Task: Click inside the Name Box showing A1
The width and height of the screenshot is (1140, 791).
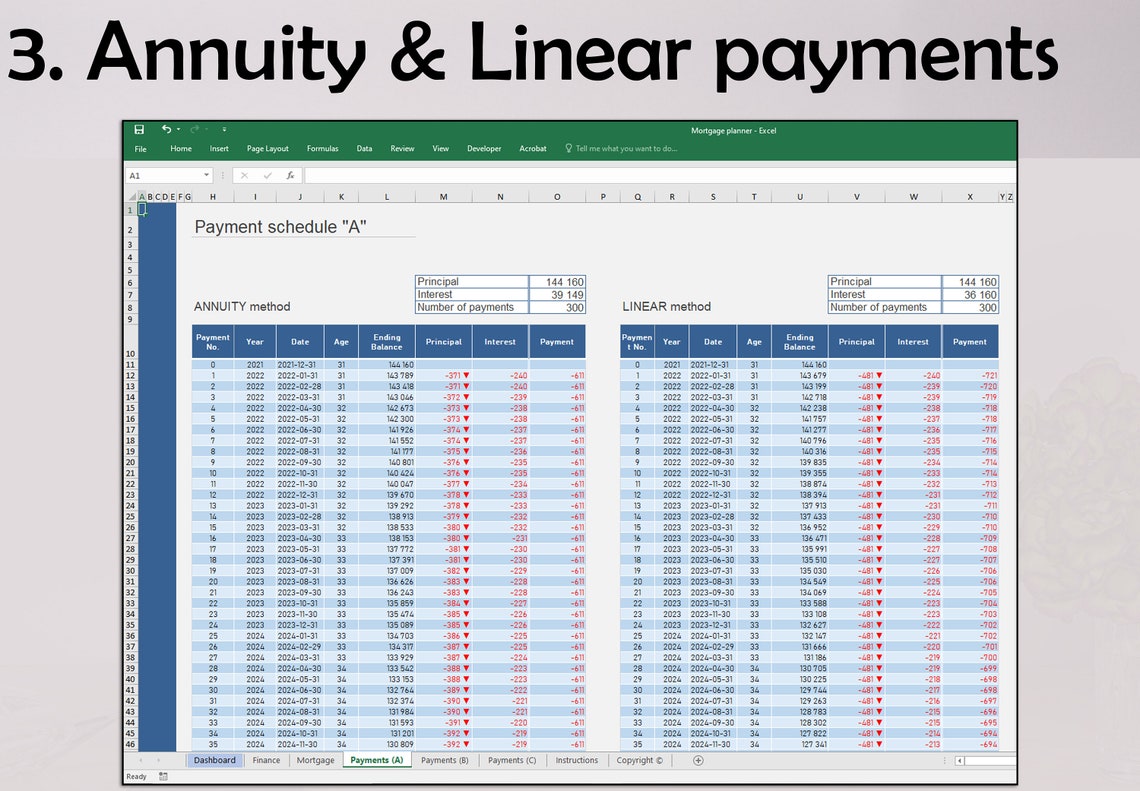Action: (160, 175)
